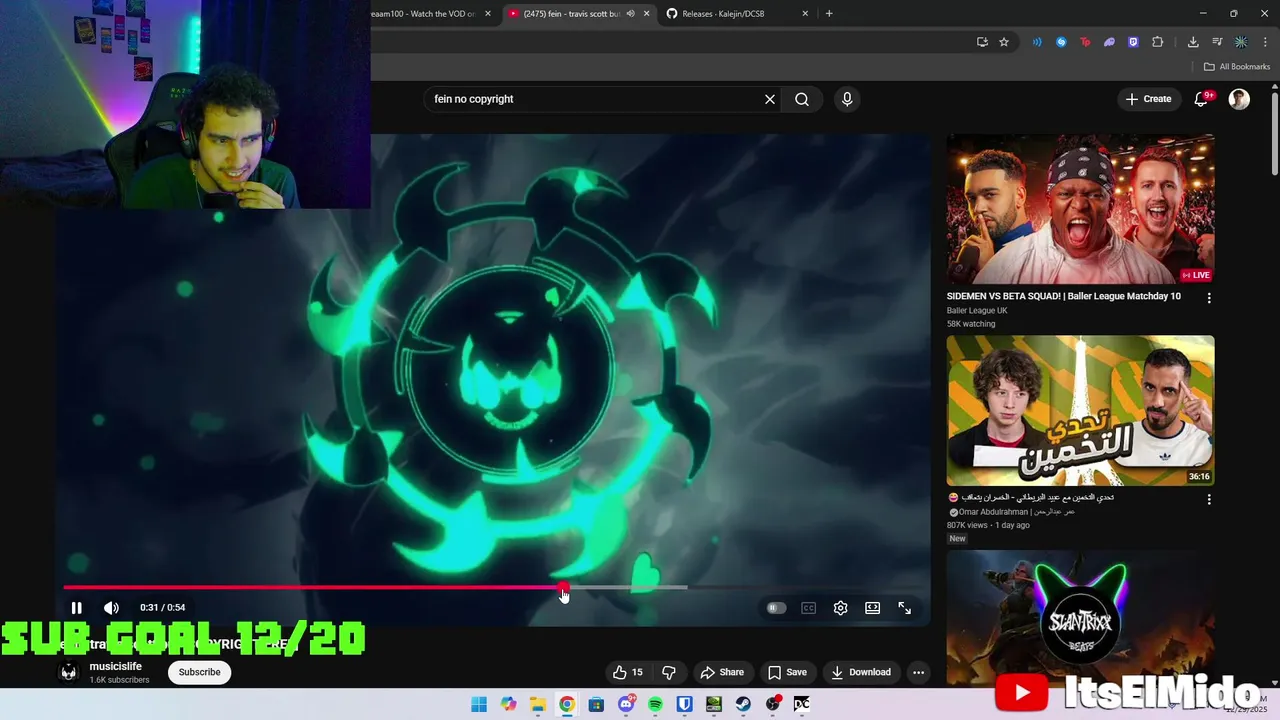Image resolution: width=1280 pixels, height=720 pixels.
Task: Open the red Tp extension
Action: click(x=1085, y=42)
